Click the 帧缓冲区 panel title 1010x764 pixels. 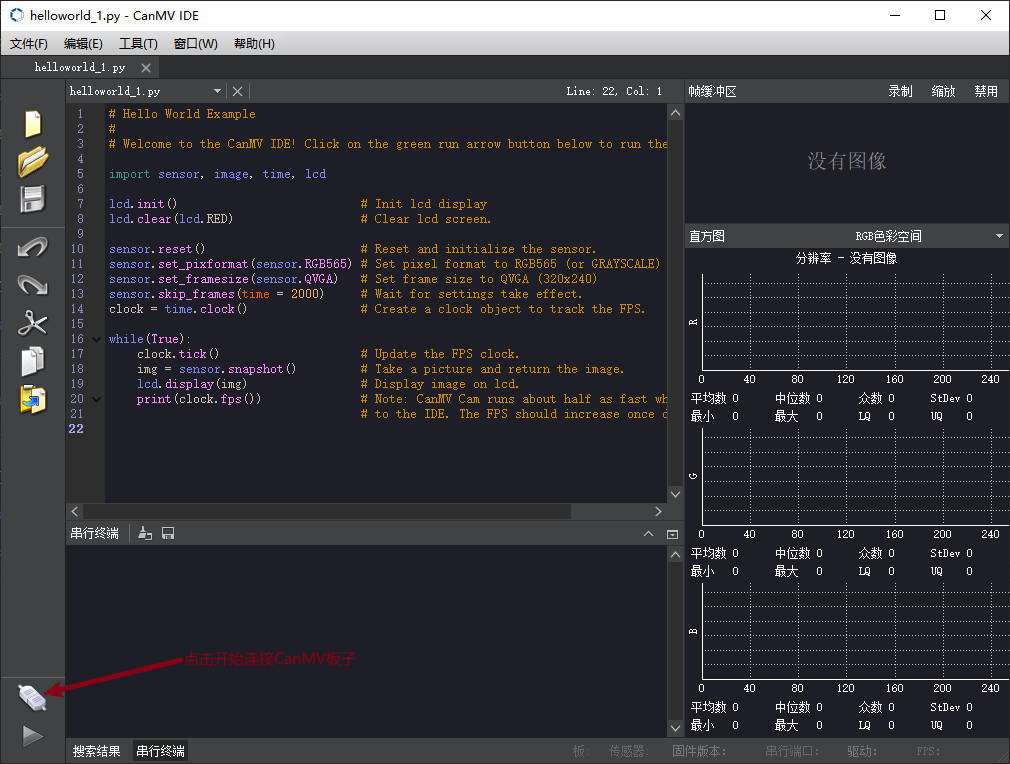coord(712,91)
